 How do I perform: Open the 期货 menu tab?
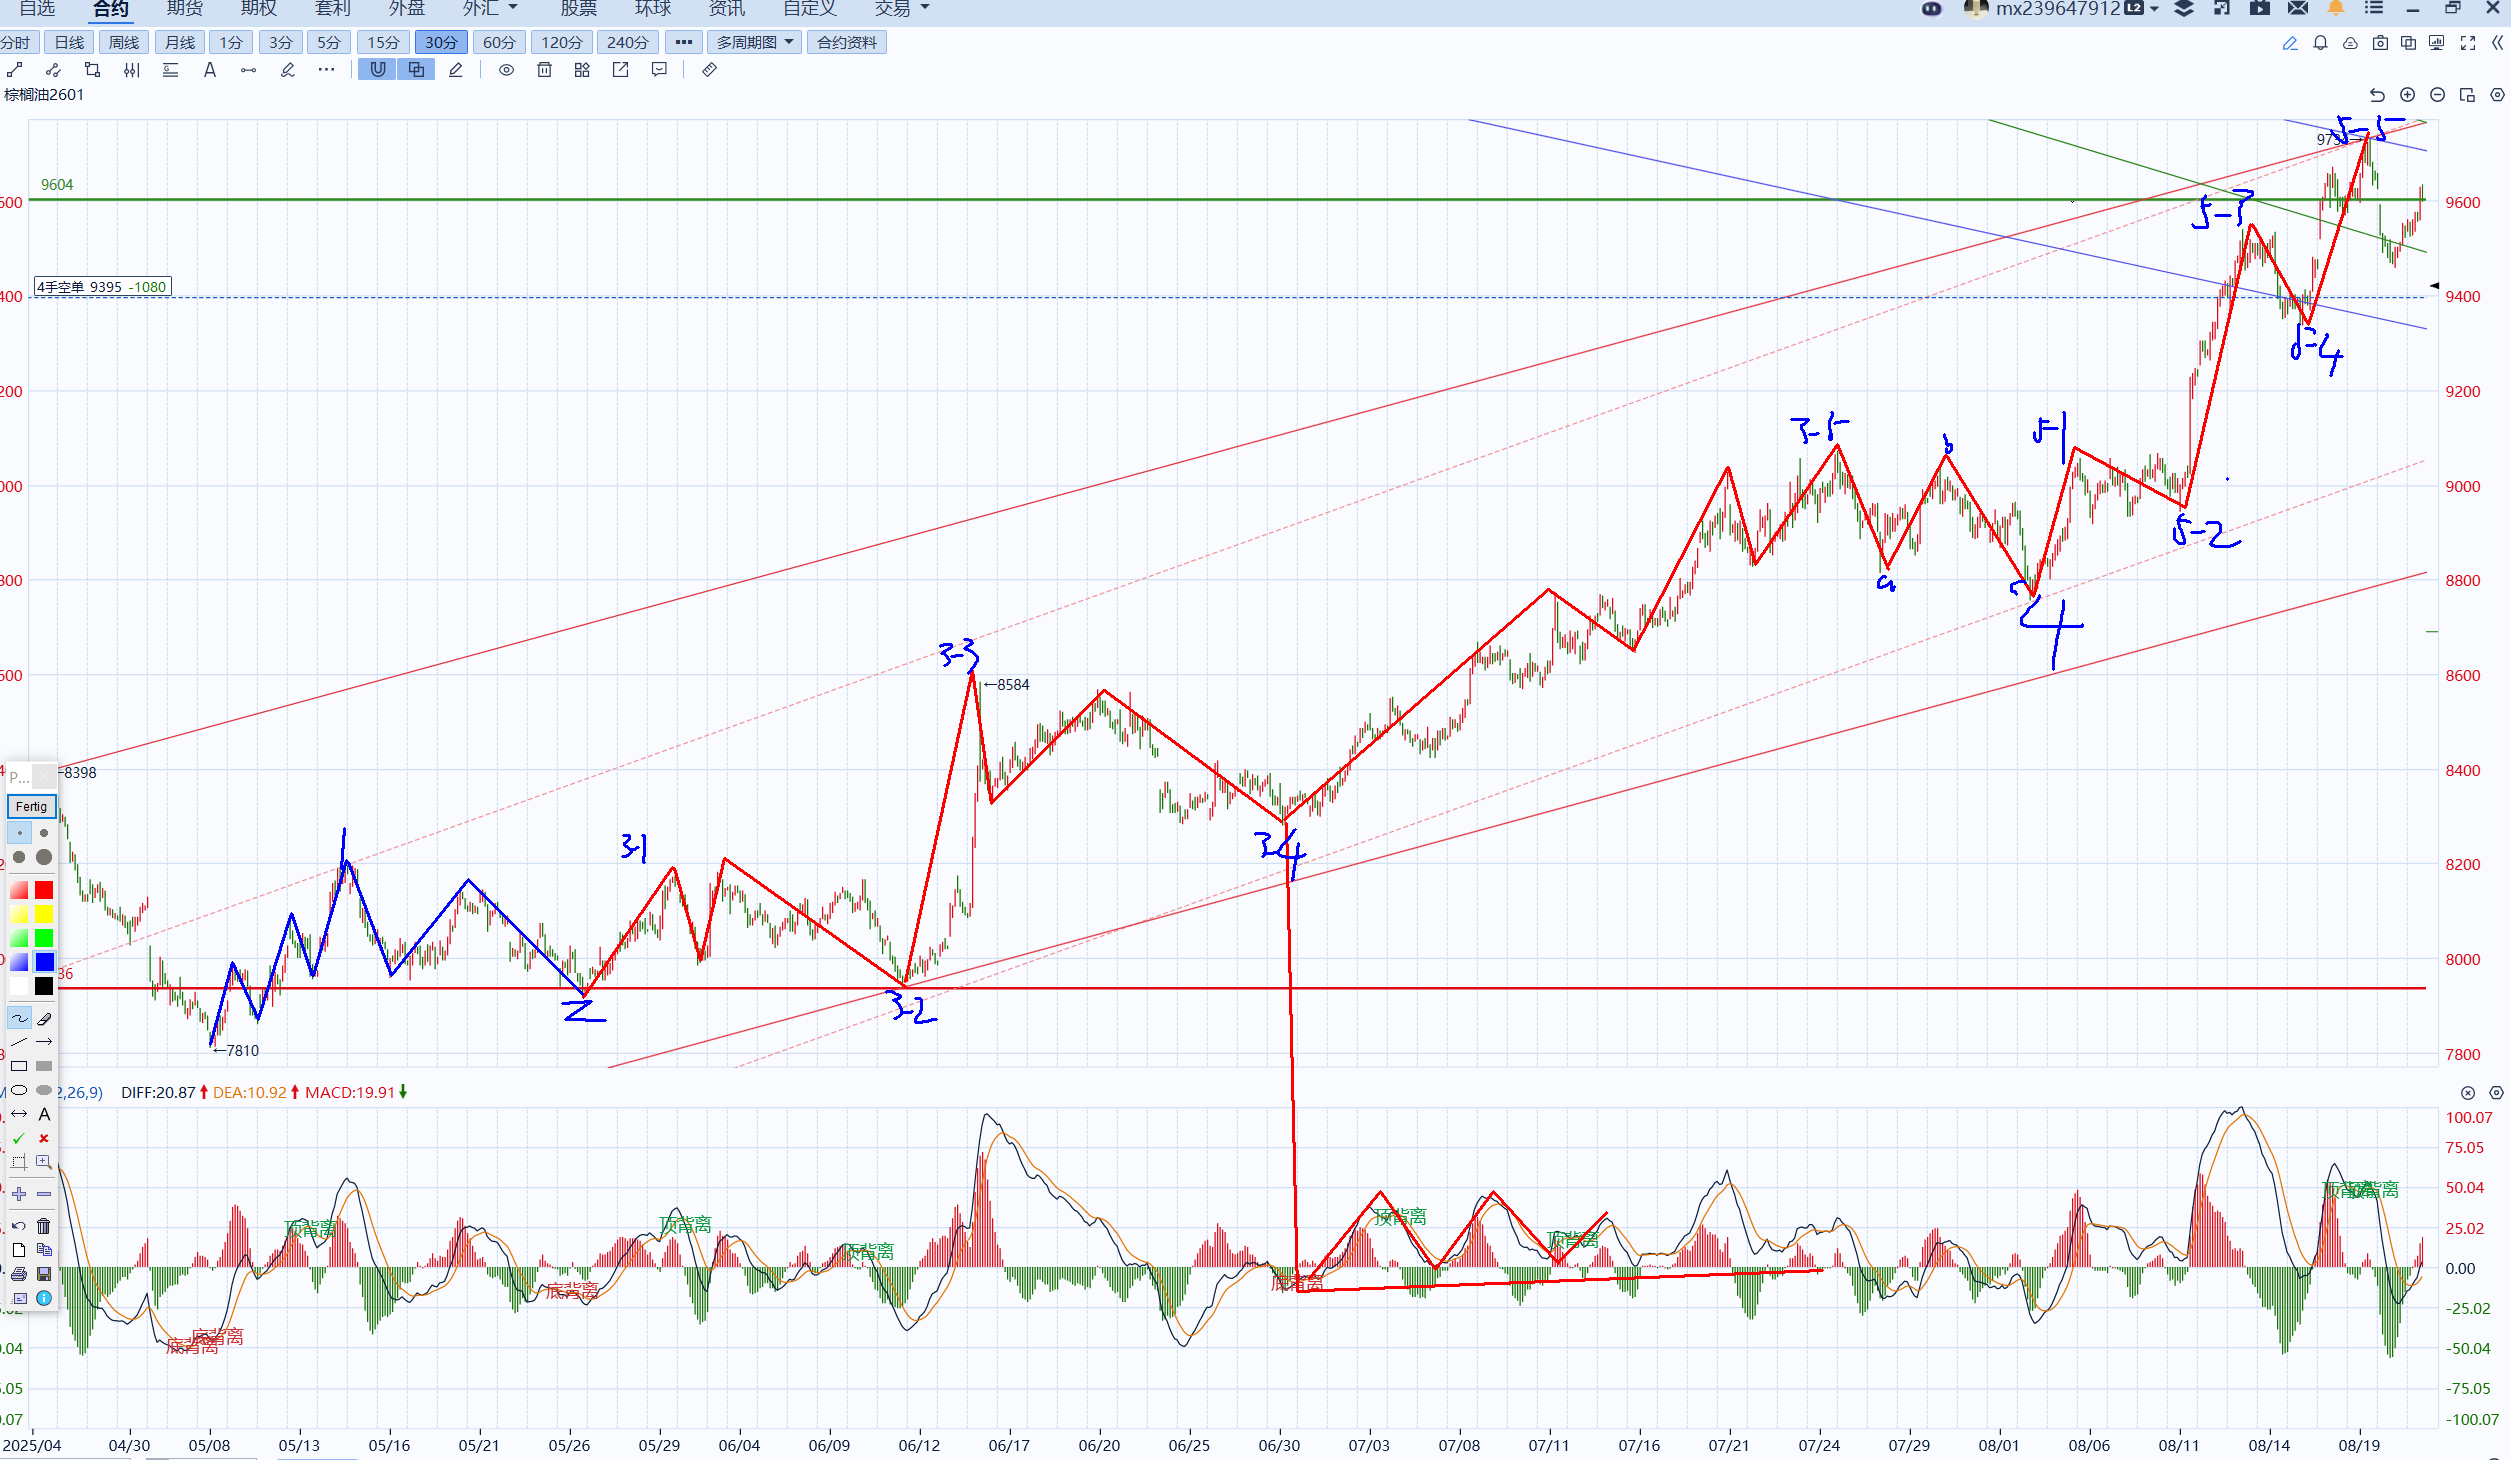(x=185, y=9)
